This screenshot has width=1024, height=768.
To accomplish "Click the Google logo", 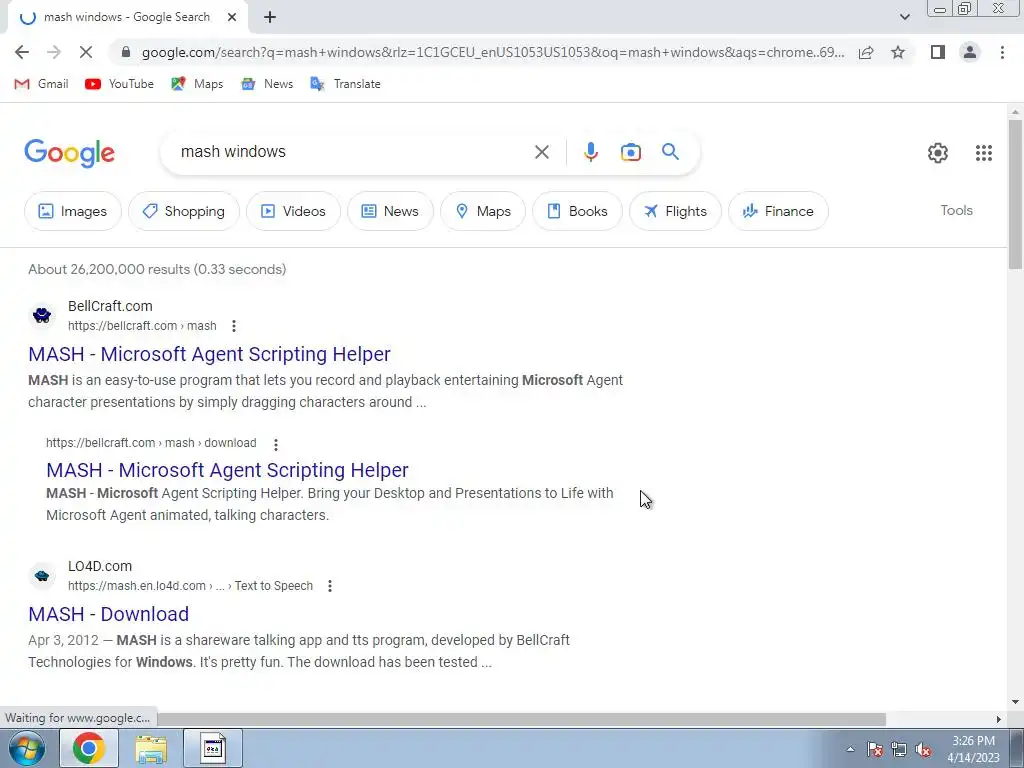I will (70, 153).
